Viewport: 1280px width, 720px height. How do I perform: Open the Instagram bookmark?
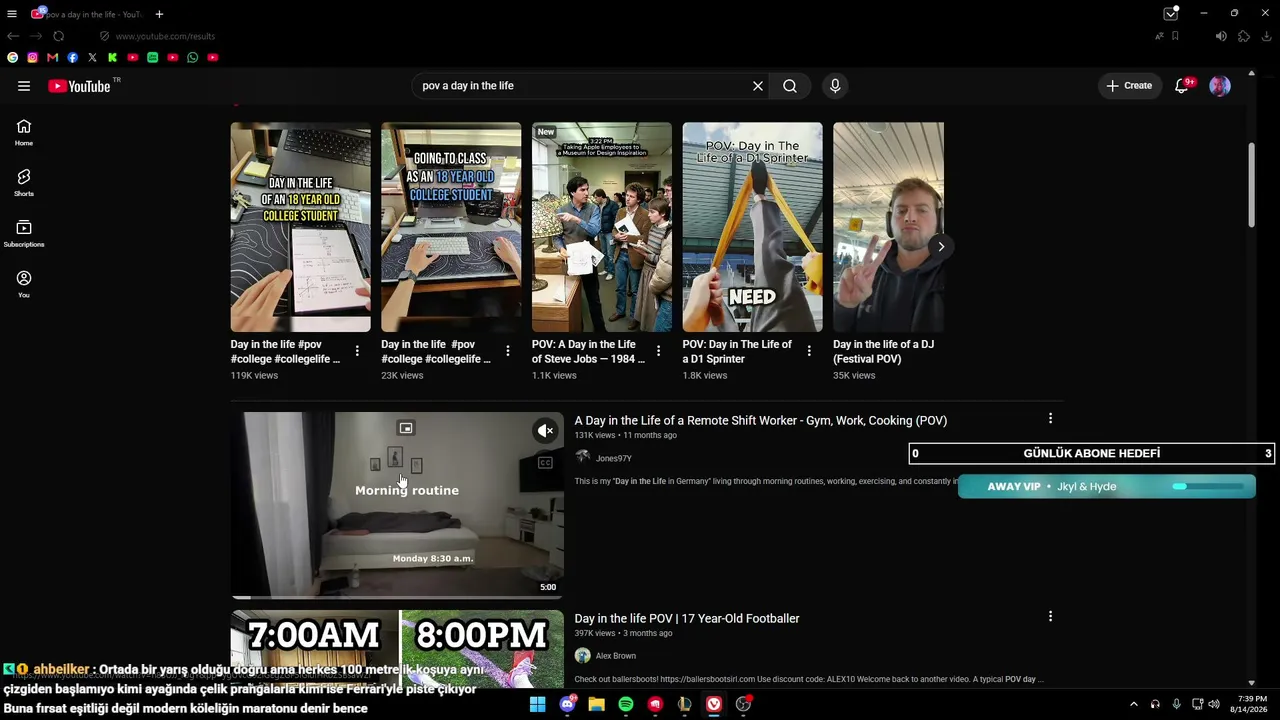33,58
